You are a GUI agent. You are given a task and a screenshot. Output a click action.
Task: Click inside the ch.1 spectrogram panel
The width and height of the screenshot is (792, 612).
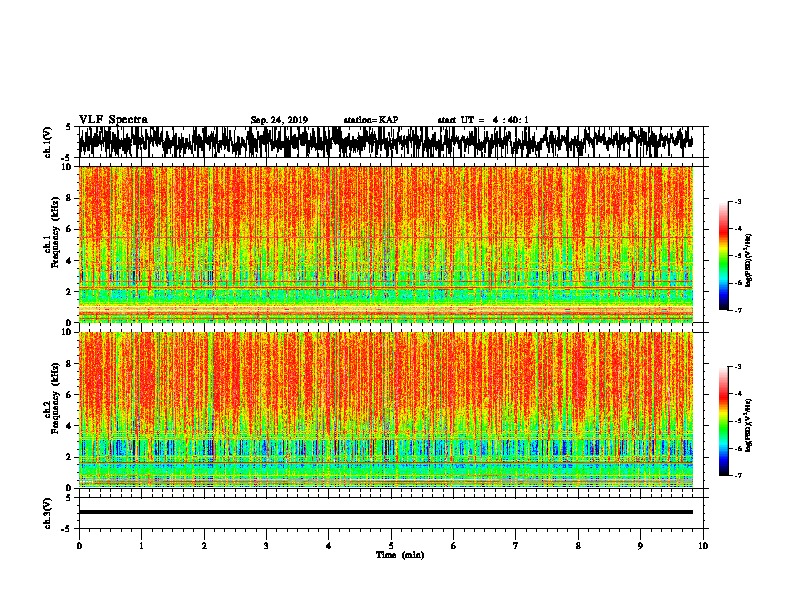click(386, 244)
